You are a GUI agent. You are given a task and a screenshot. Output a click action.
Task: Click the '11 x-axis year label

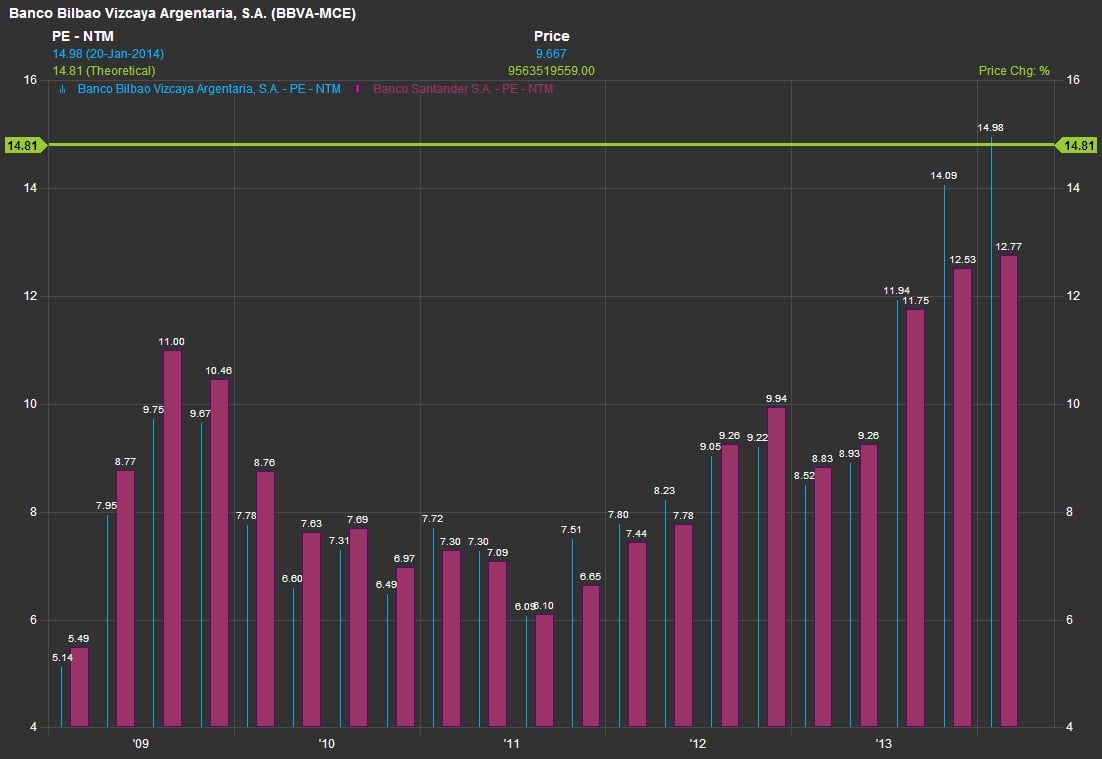[x=512, y=744]
